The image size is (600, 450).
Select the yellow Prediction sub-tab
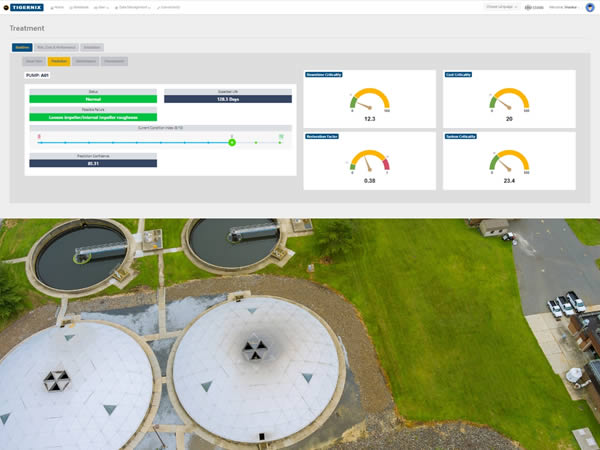click(59, 61)
